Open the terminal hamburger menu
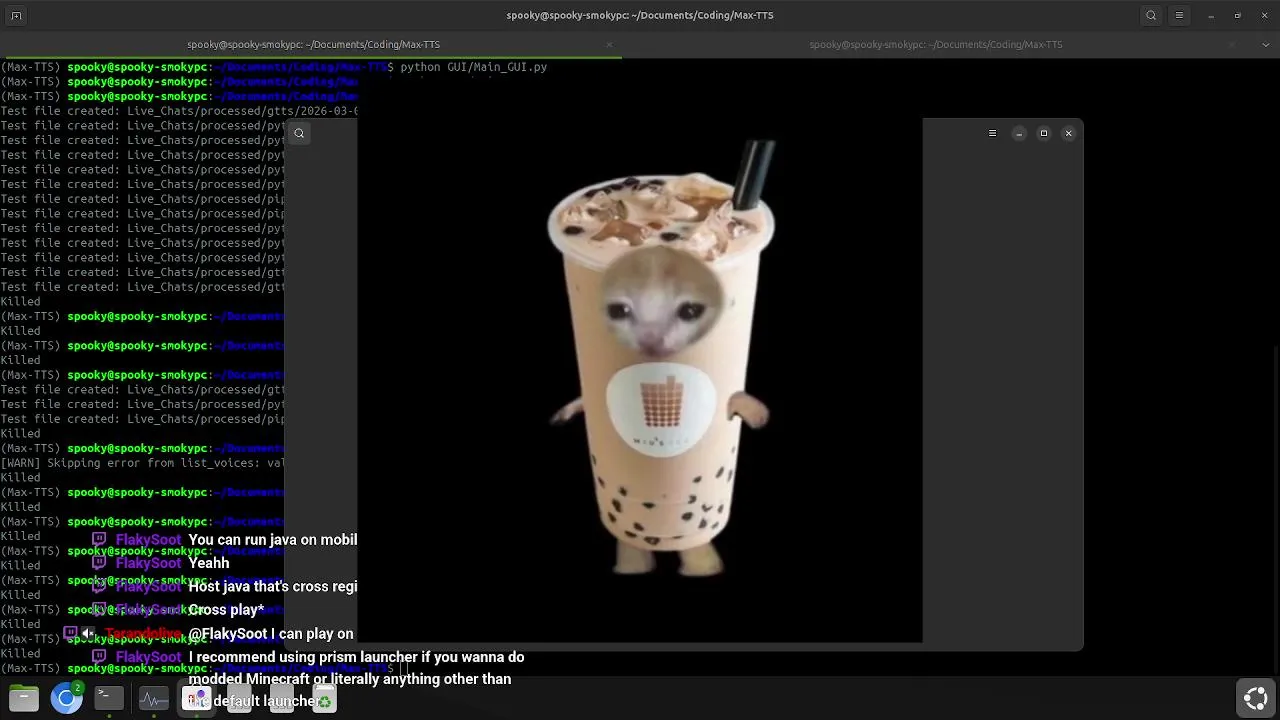 (1179, 15)
